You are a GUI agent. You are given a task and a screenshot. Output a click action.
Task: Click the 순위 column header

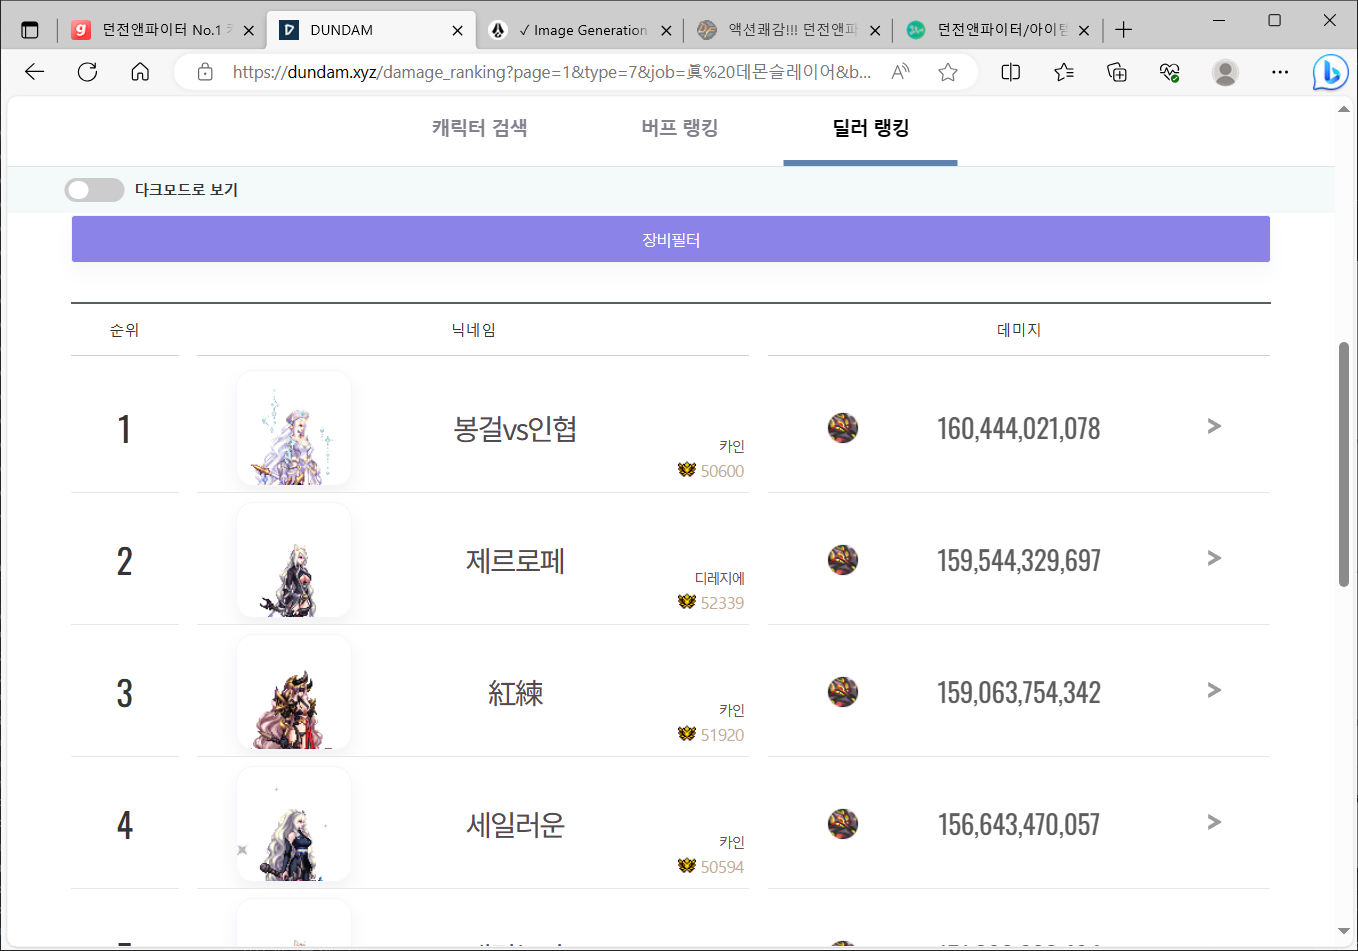[124, 330]
